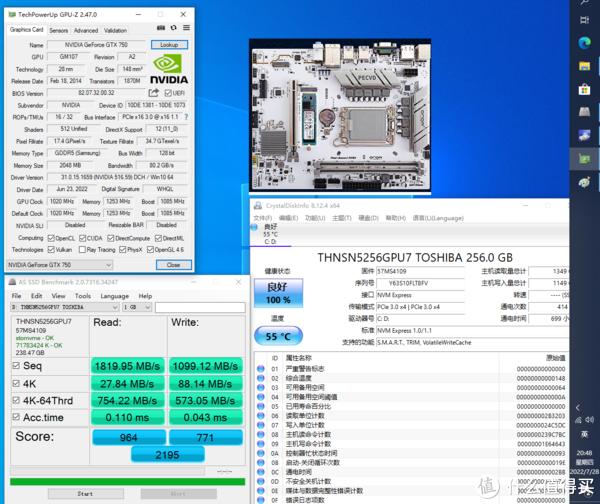Enable the Ray Tracing checkbox
This screenshot has width=600, height=504.
coord(82,250)
